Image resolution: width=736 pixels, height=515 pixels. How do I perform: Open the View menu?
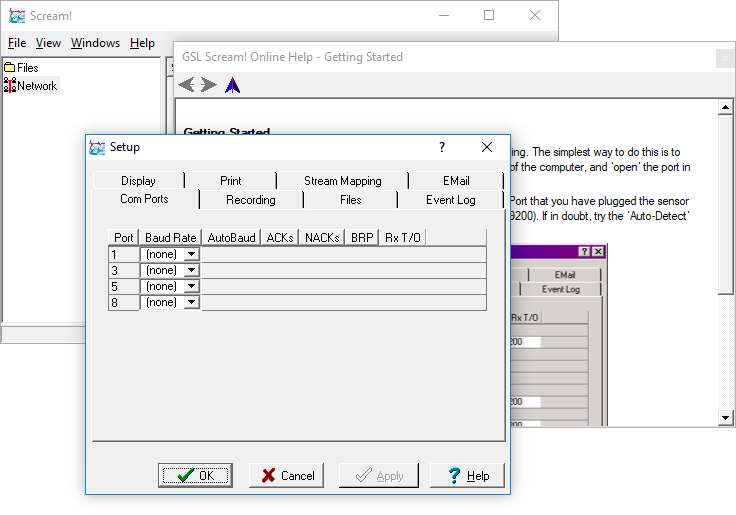pyautogui.click(x=48, y=43)
